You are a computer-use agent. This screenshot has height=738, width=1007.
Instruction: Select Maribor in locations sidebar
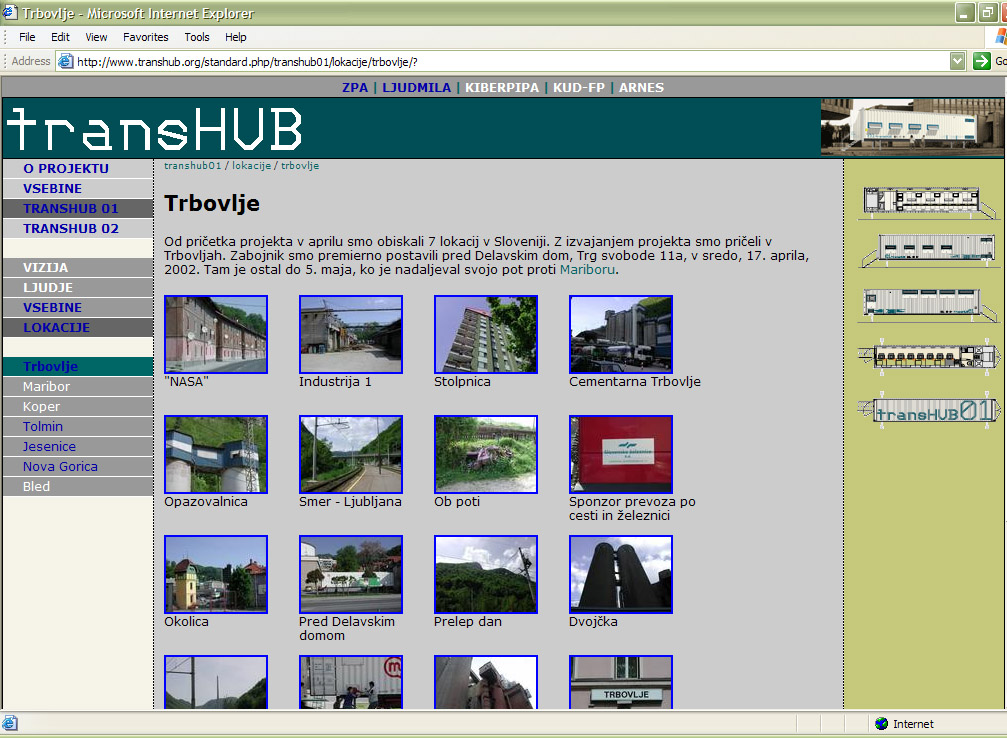[47, 386]
